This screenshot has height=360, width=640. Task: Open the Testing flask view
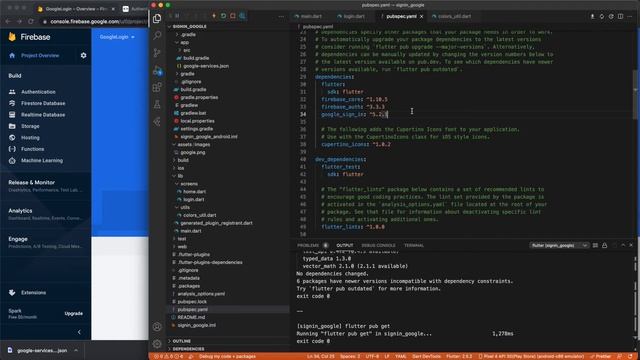(x=157, y=104)
